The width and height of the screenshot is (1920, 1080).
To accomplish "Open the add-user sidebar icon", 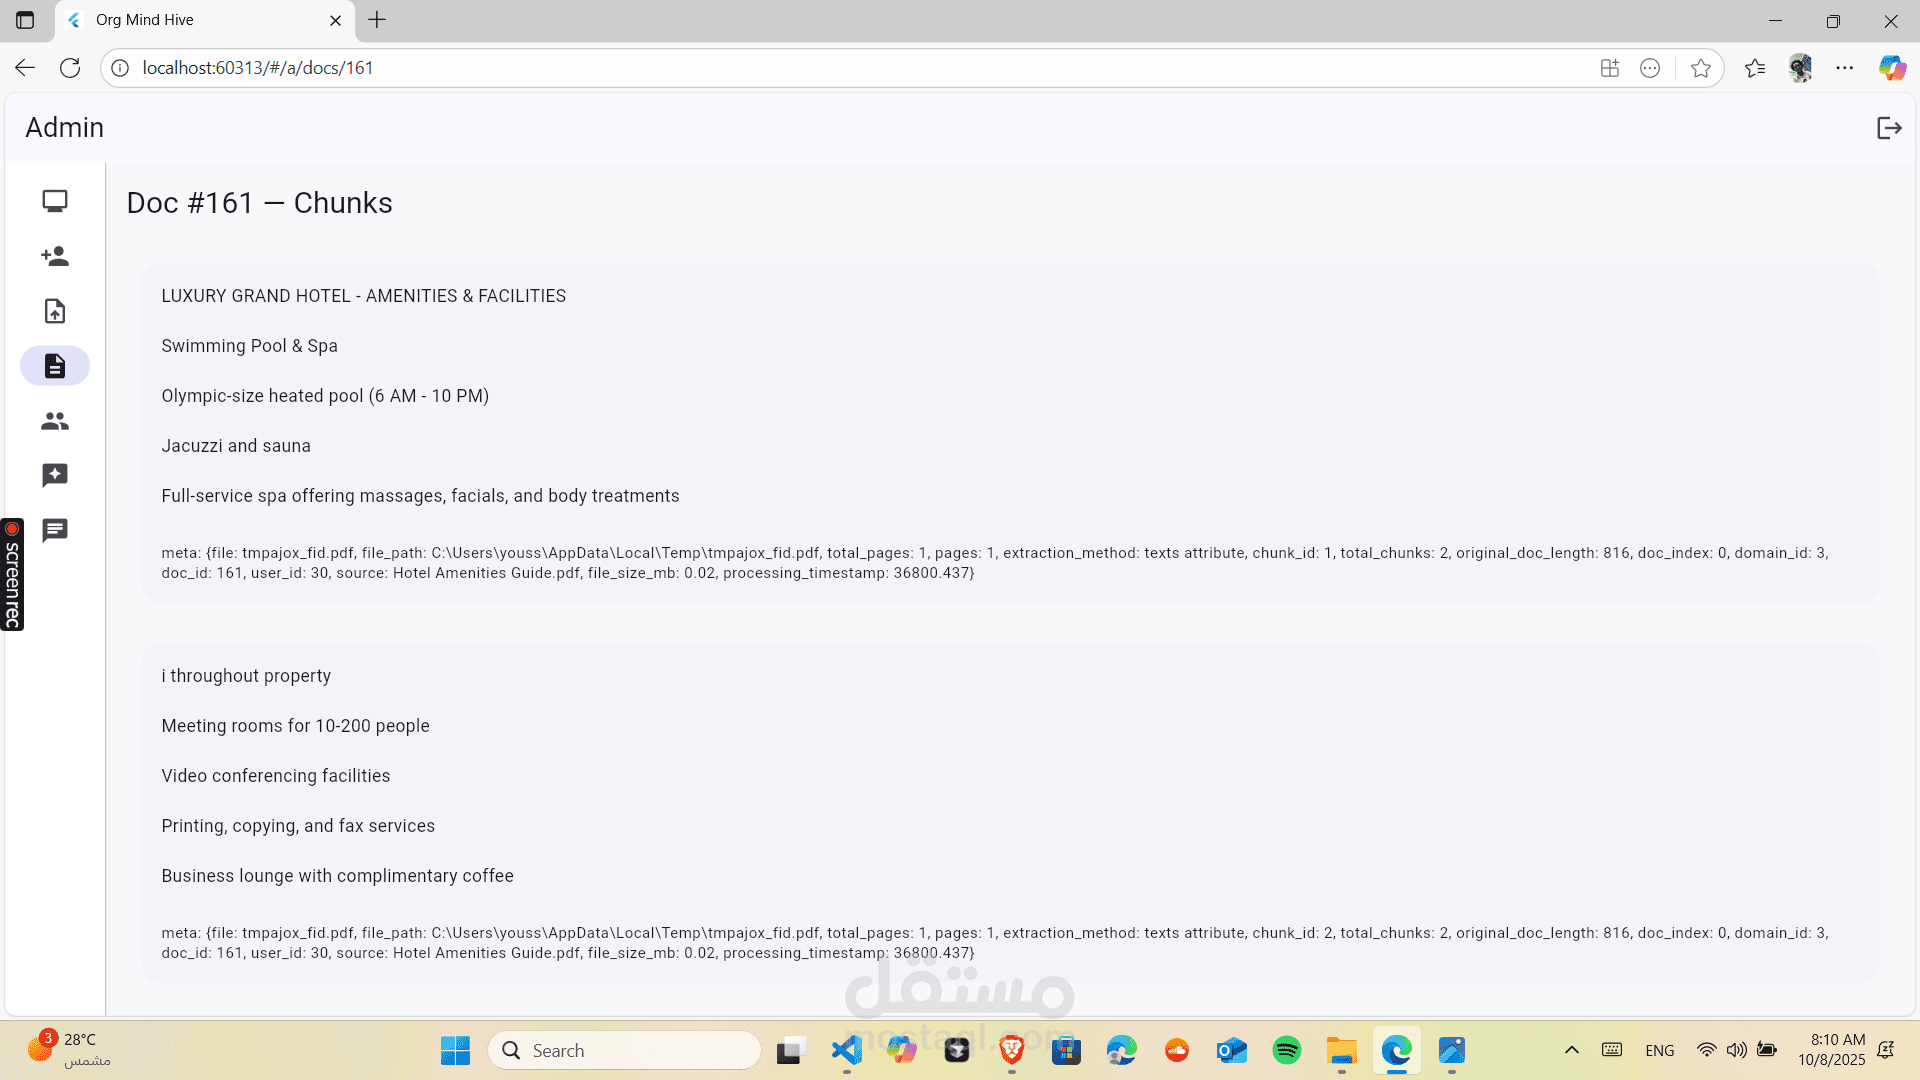I will (55, 256).
